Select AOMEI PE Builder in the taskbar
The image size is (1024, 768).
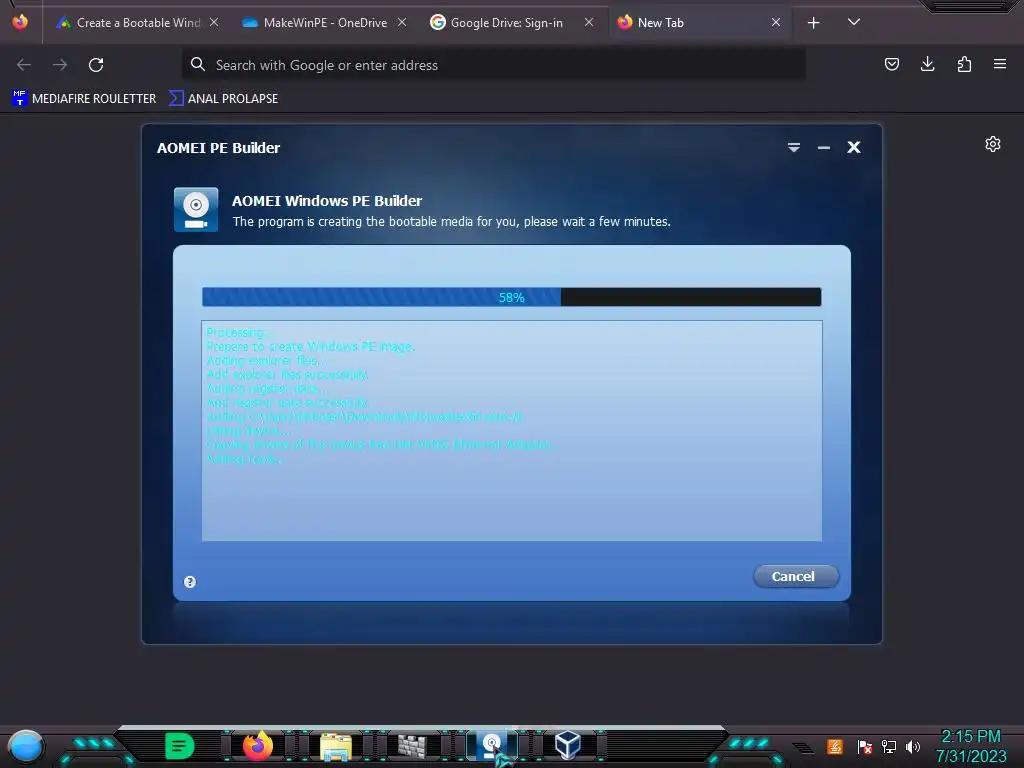pos(492,746)
